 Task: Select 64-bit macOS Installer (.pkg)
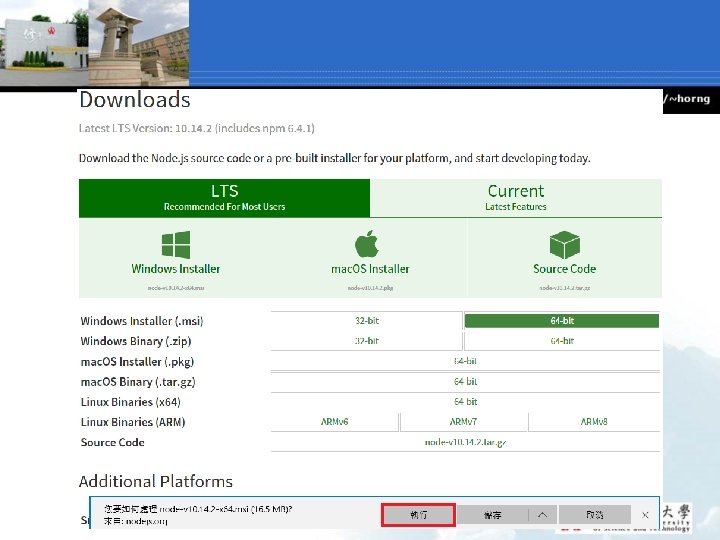(465, 361)
